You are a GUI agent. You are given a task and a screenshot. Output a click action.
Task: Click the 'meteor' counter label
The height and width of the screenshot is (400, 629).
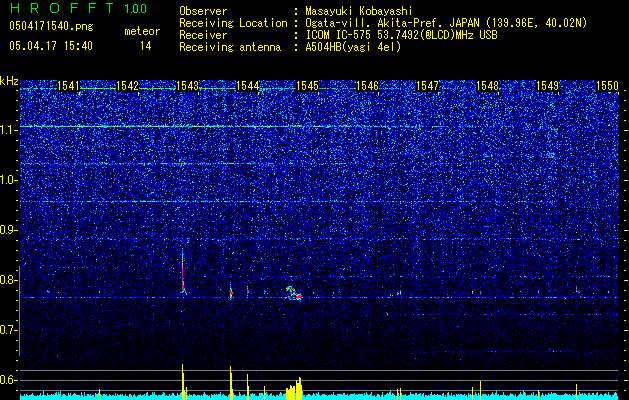tap(142, 31)
